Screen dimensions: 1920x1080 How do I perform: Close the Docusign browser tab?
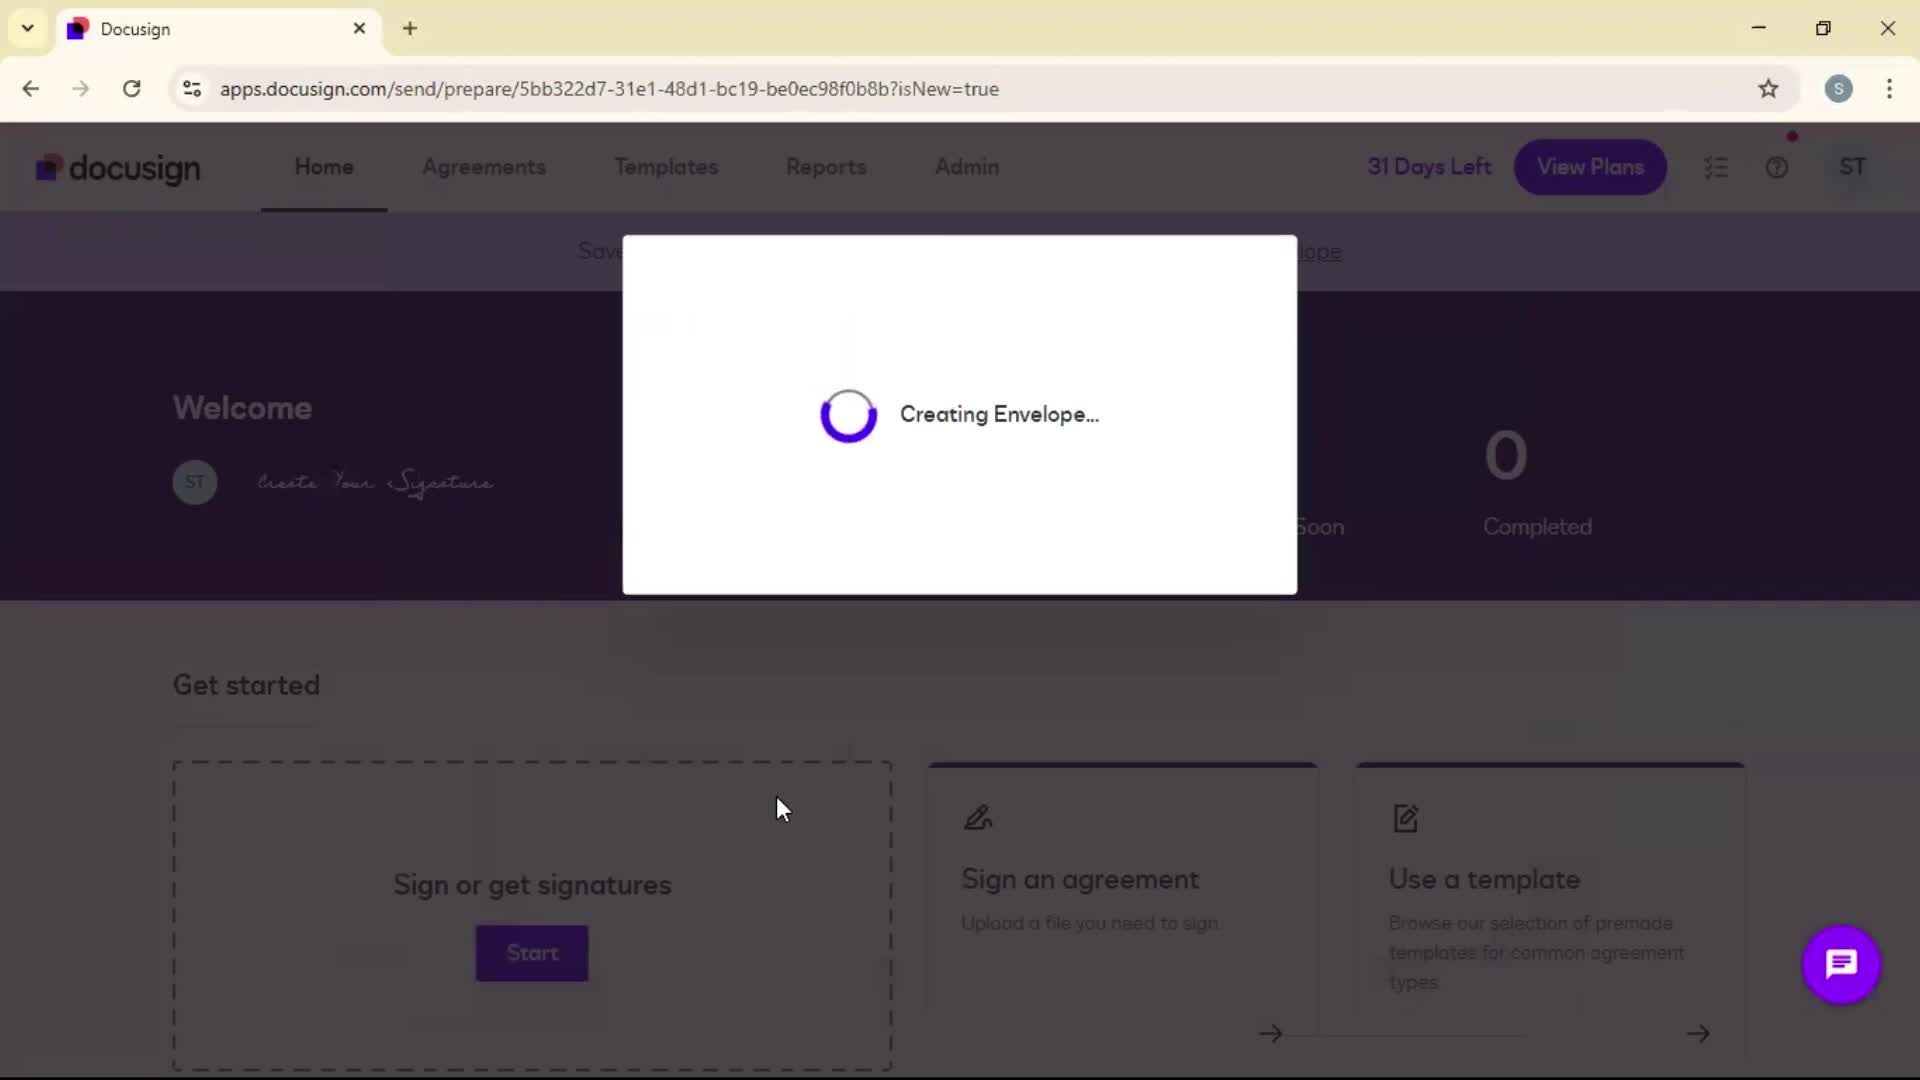(x=360, y=28)
